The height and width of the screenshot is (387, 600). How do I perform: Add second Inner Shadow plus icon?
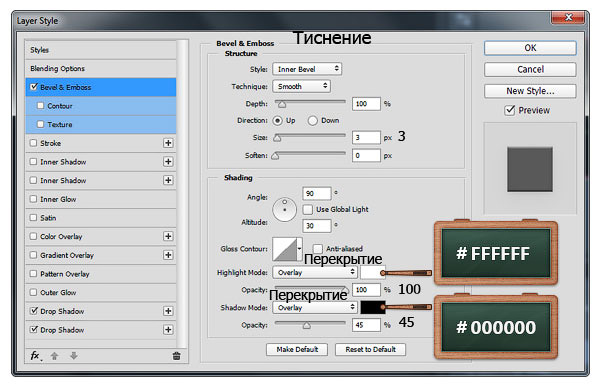[168, 180]
